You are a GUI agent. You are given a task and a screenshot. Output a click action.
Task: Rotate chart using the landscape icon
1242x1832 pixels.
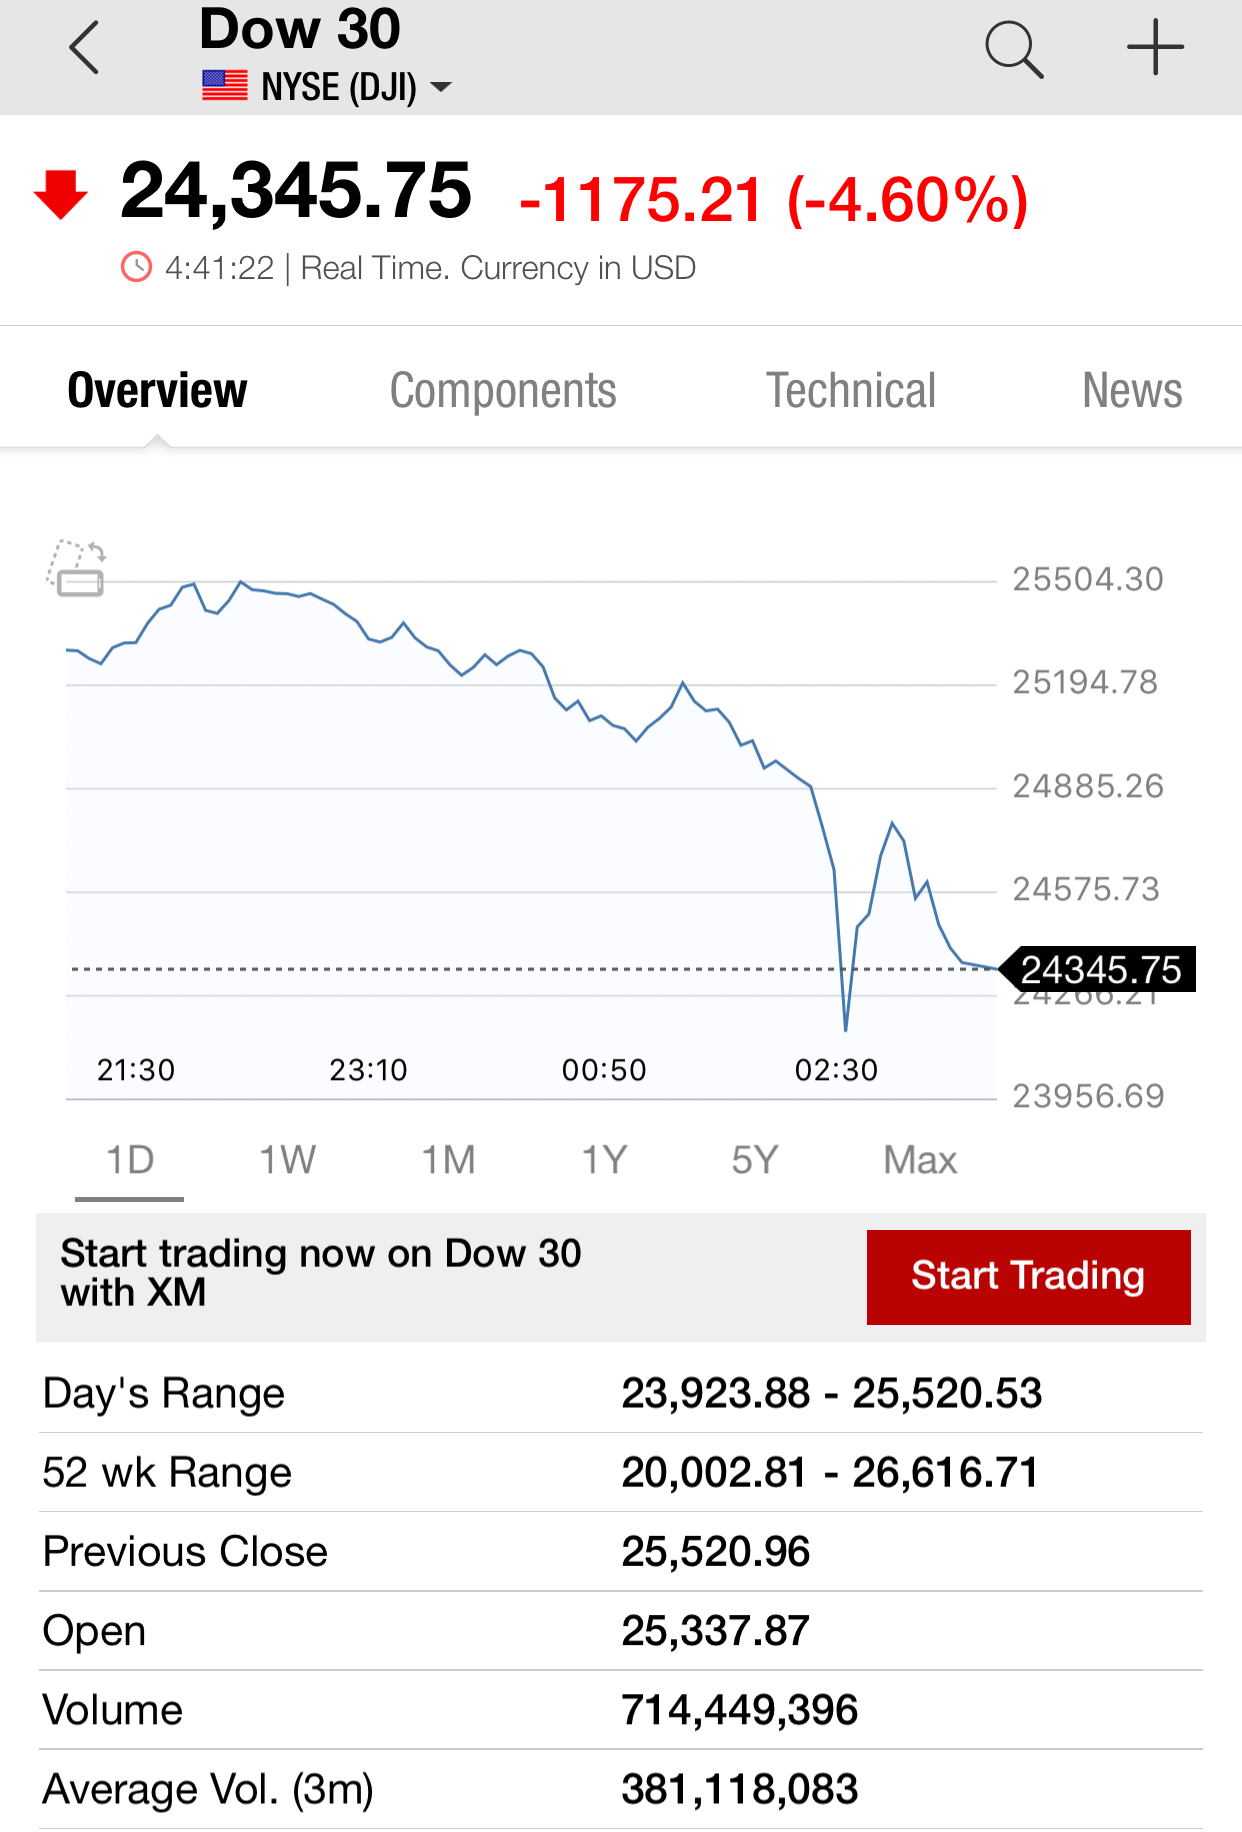[x=77, y=568]
